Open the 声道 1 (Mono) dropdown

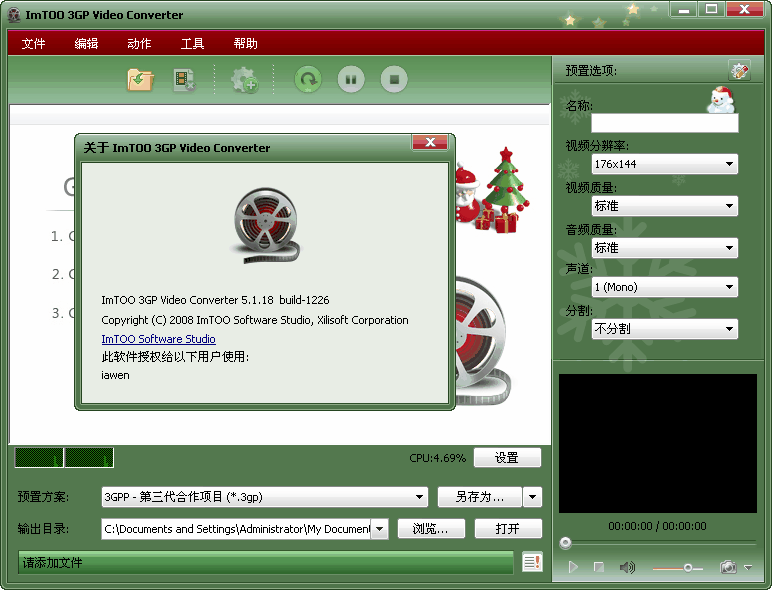point(665,288)
